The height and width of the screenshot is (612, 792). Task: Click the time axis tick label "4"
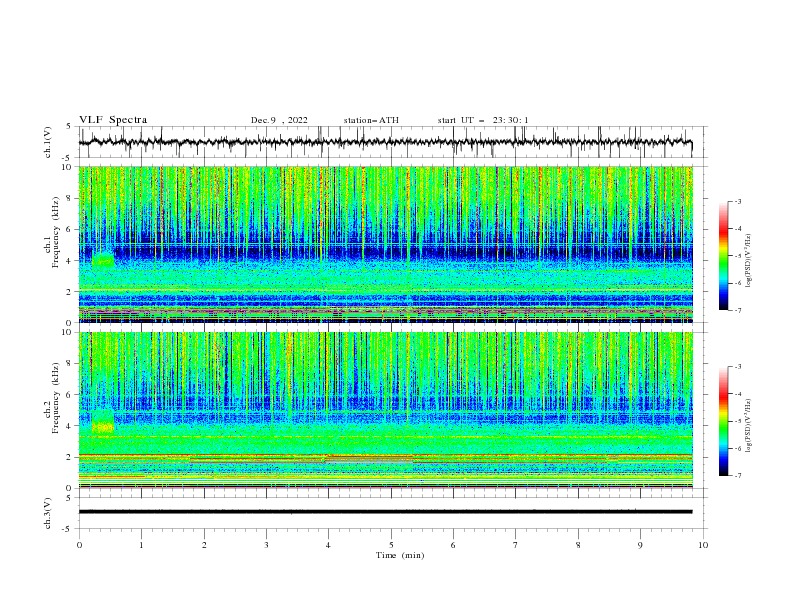328,545
